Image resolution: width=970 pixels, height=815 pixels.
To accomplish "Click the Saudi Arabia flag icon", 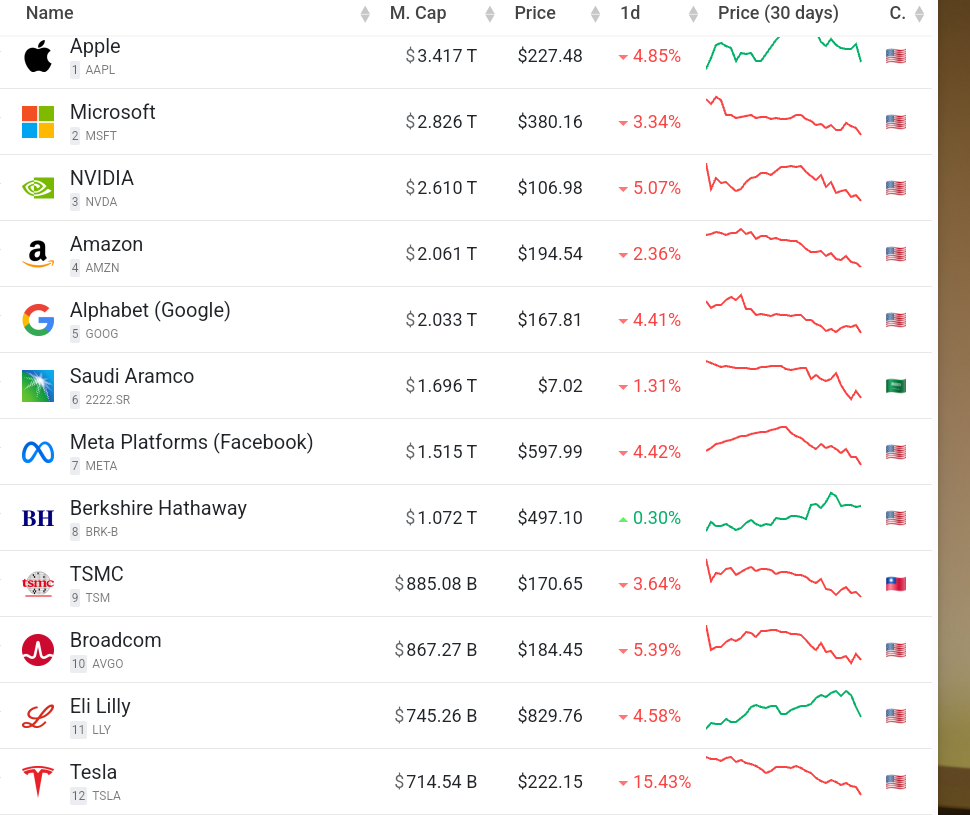I will click(895, 386).
